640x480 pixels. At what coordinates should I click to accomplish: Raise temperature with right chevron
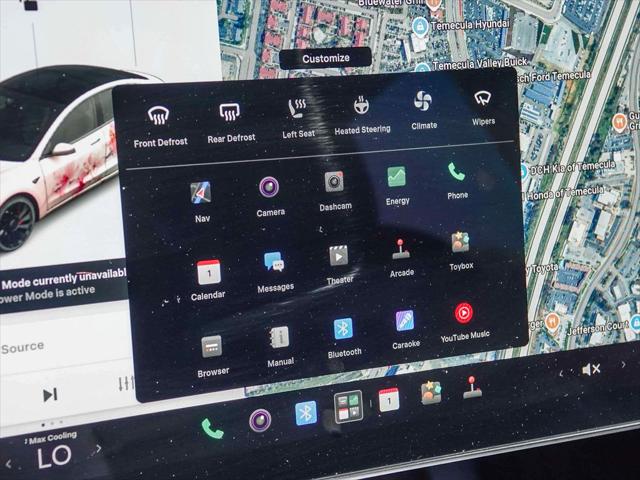(98, 449)
